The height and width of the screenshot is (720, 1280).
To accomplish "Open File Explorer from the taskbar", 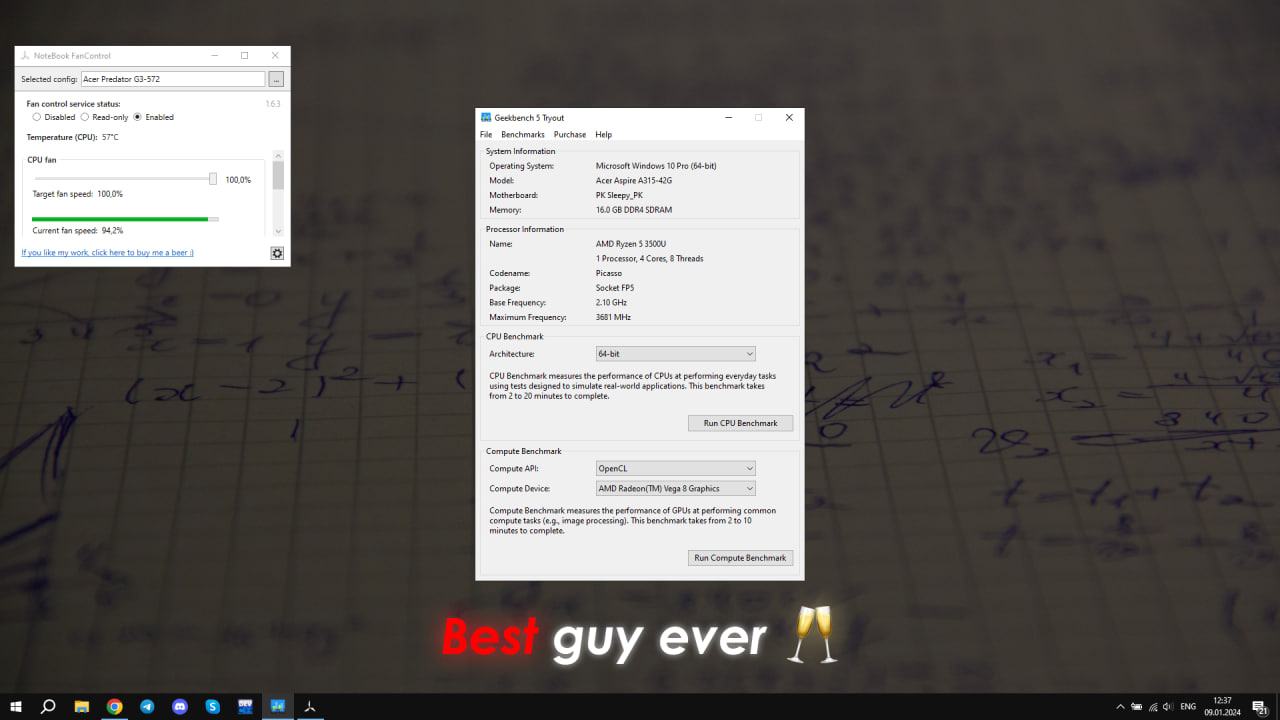I will 82,706.
